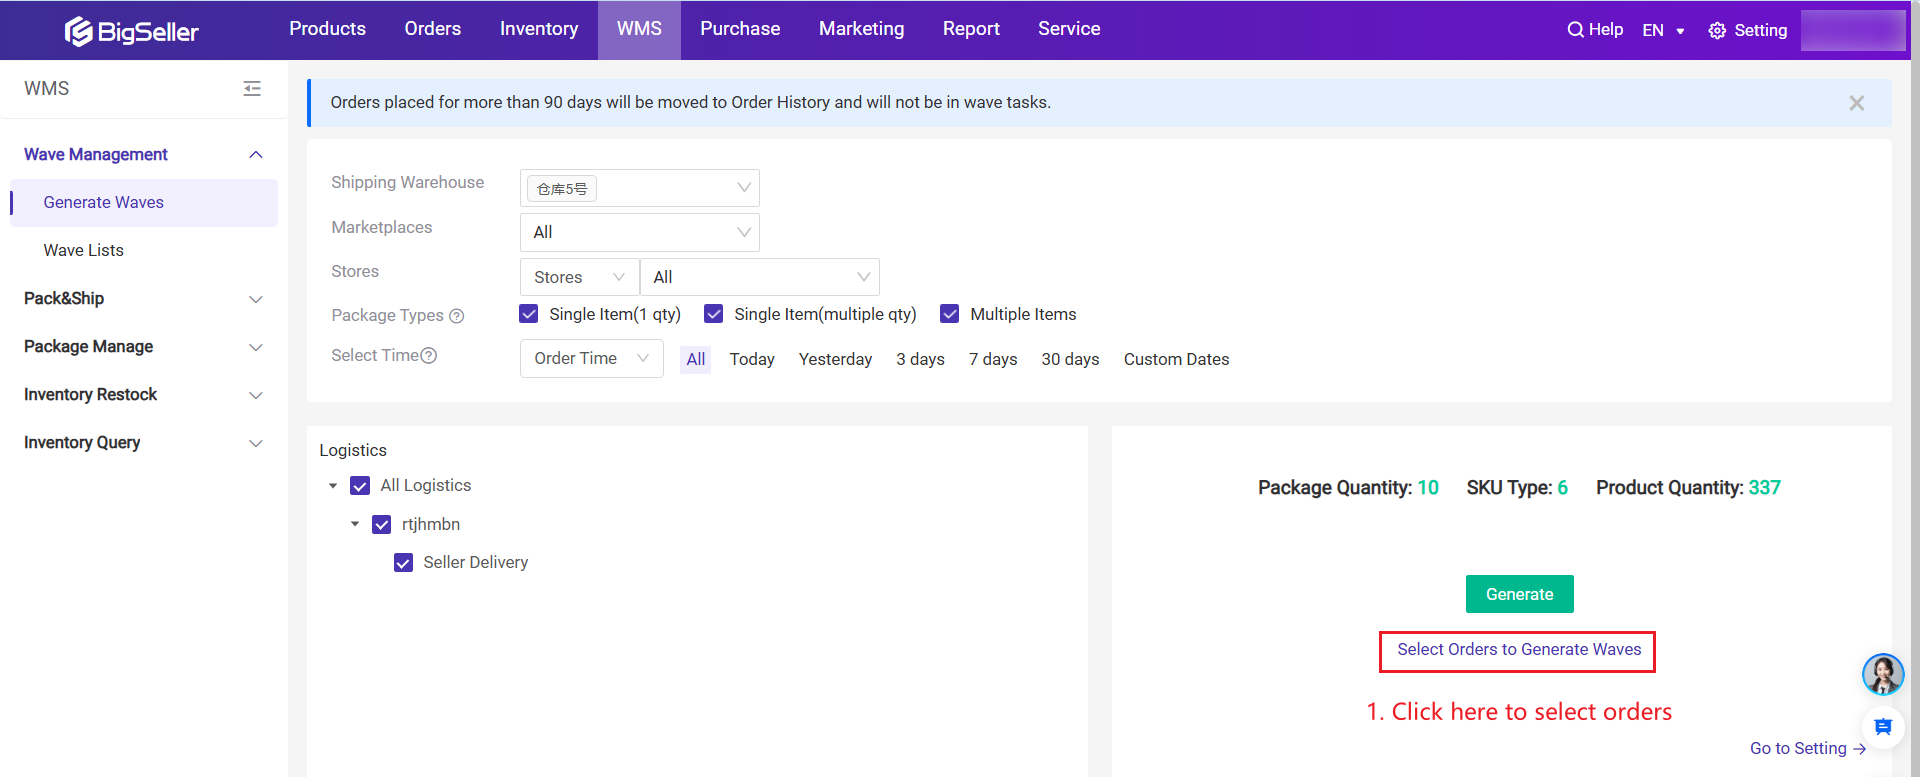Open the Marketplaces dropdown
This screenshot has width=1920, height=777.
[x=640, y=233]
